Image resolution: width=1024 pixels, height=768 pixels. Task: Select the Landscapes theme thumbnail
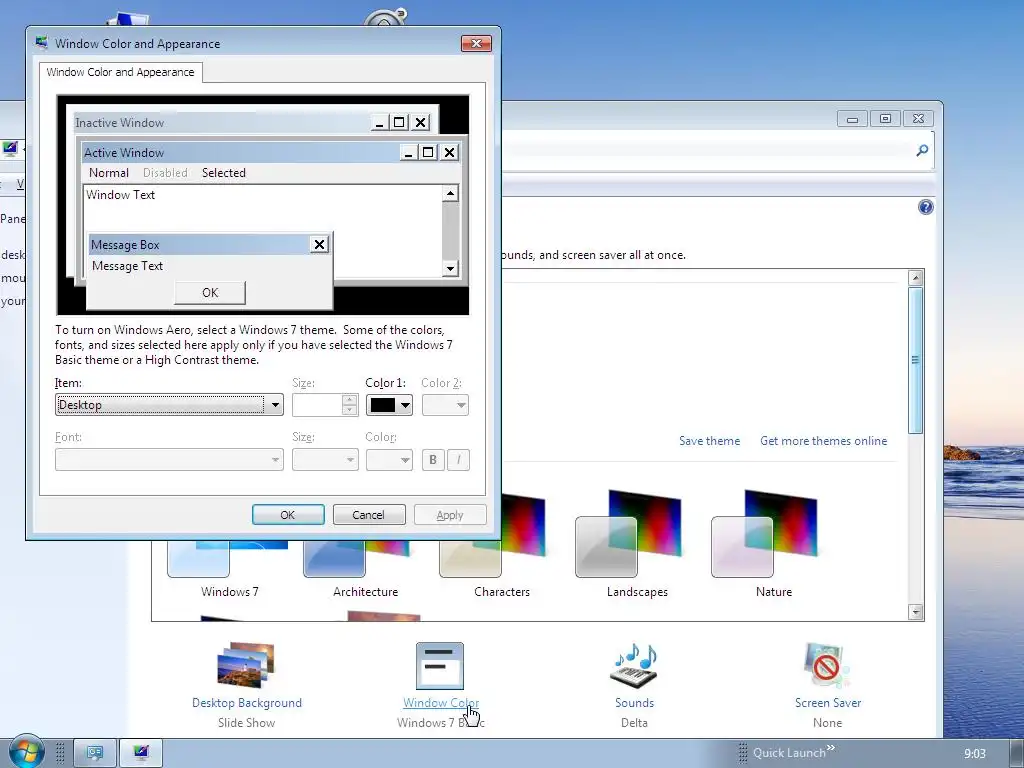pyautogui.click(x=628, y=534)
